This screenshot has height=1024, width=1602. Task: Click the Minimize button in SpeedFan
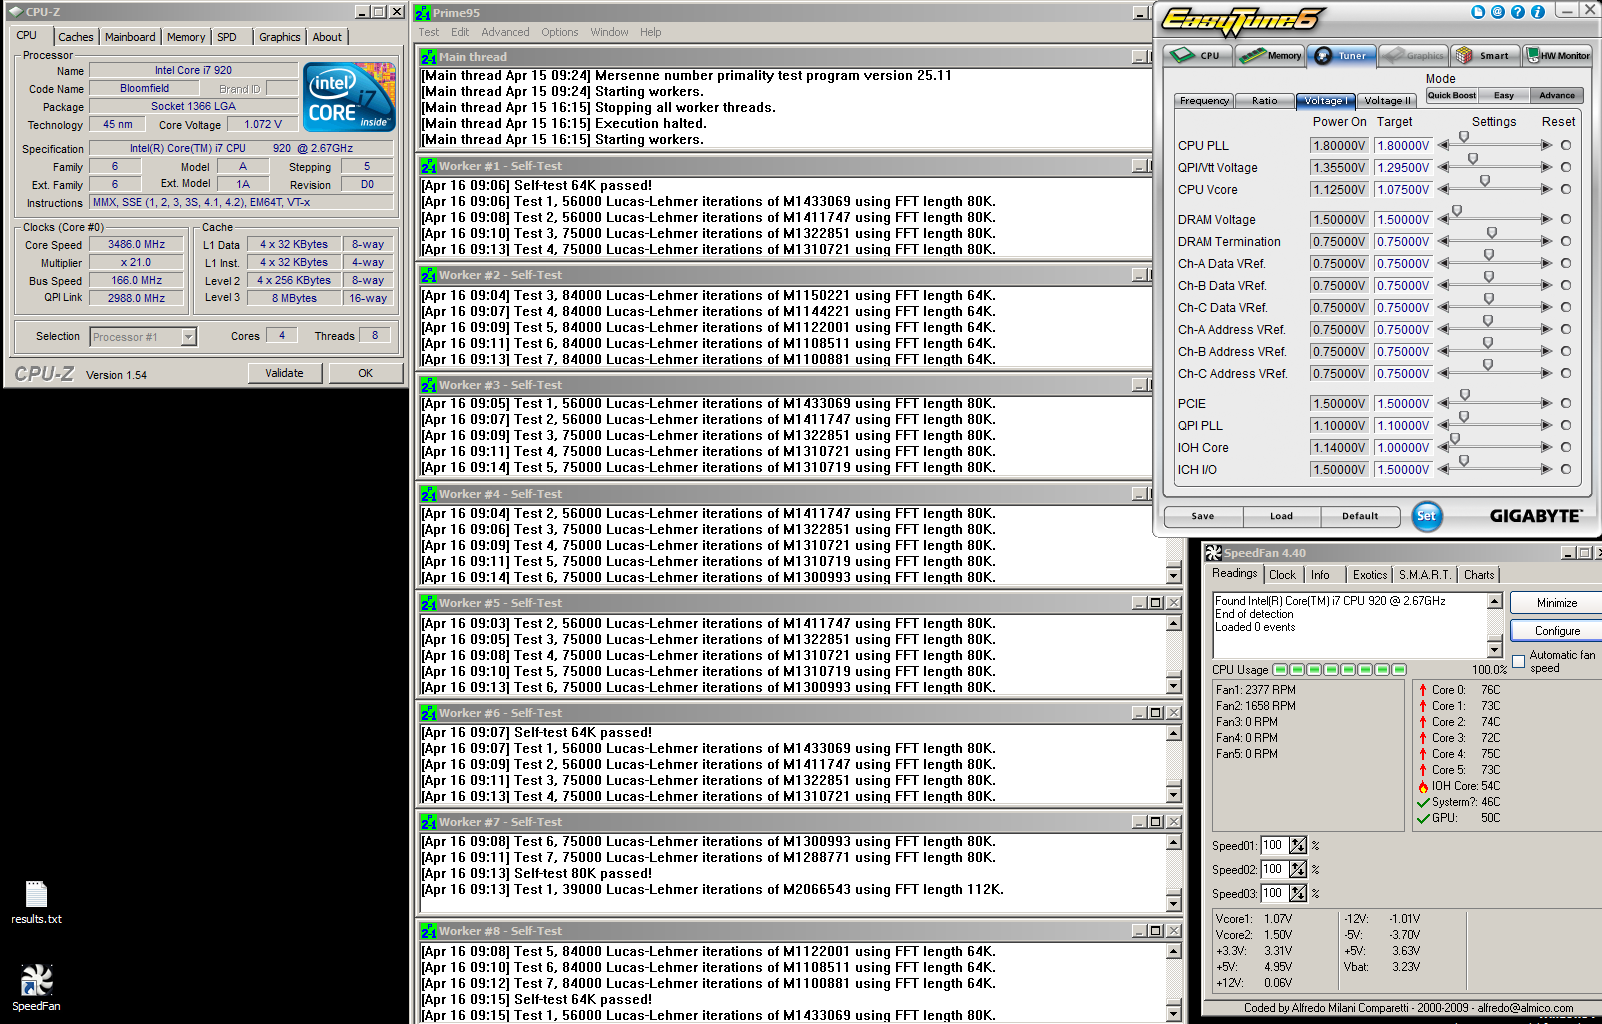tap(1556, 603)
